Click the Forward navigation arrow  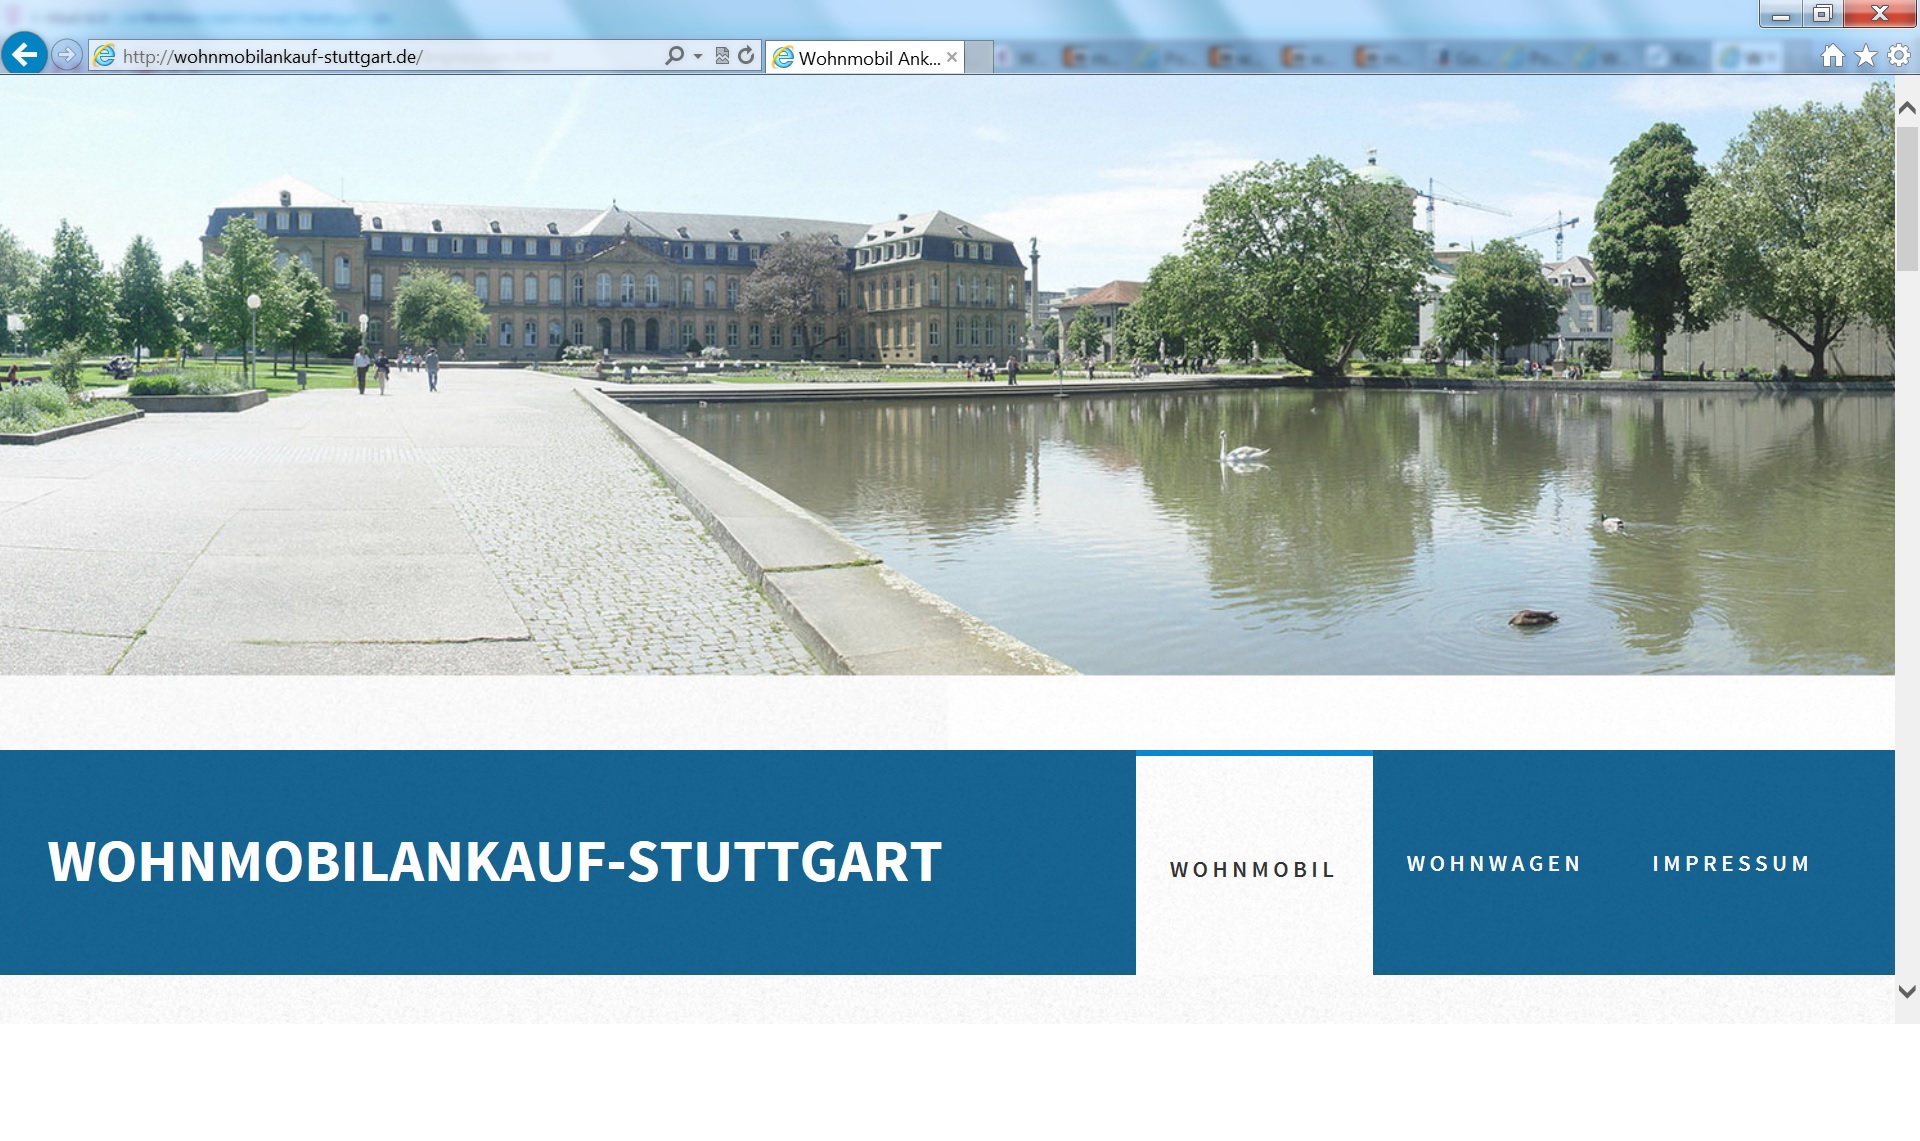[x=67, y=55]
